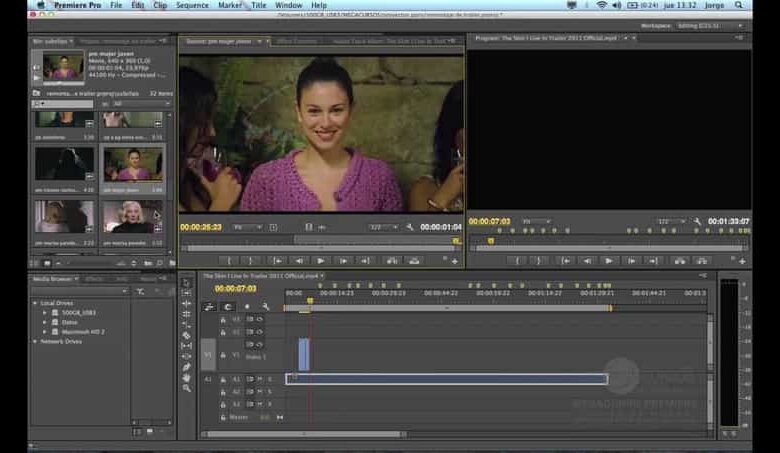
Task: Select the Pen tool
Action: click(186, 367)
